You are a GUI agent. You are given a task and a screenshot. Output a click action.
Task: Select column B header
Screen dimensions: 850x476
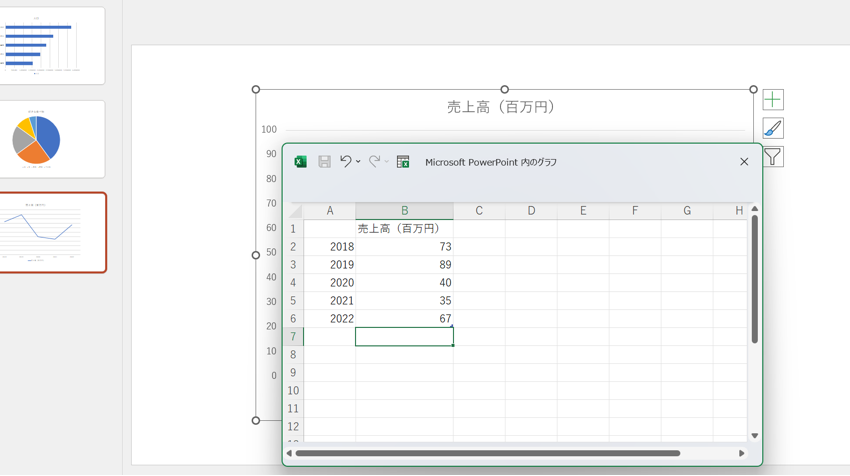click(404, 211)
